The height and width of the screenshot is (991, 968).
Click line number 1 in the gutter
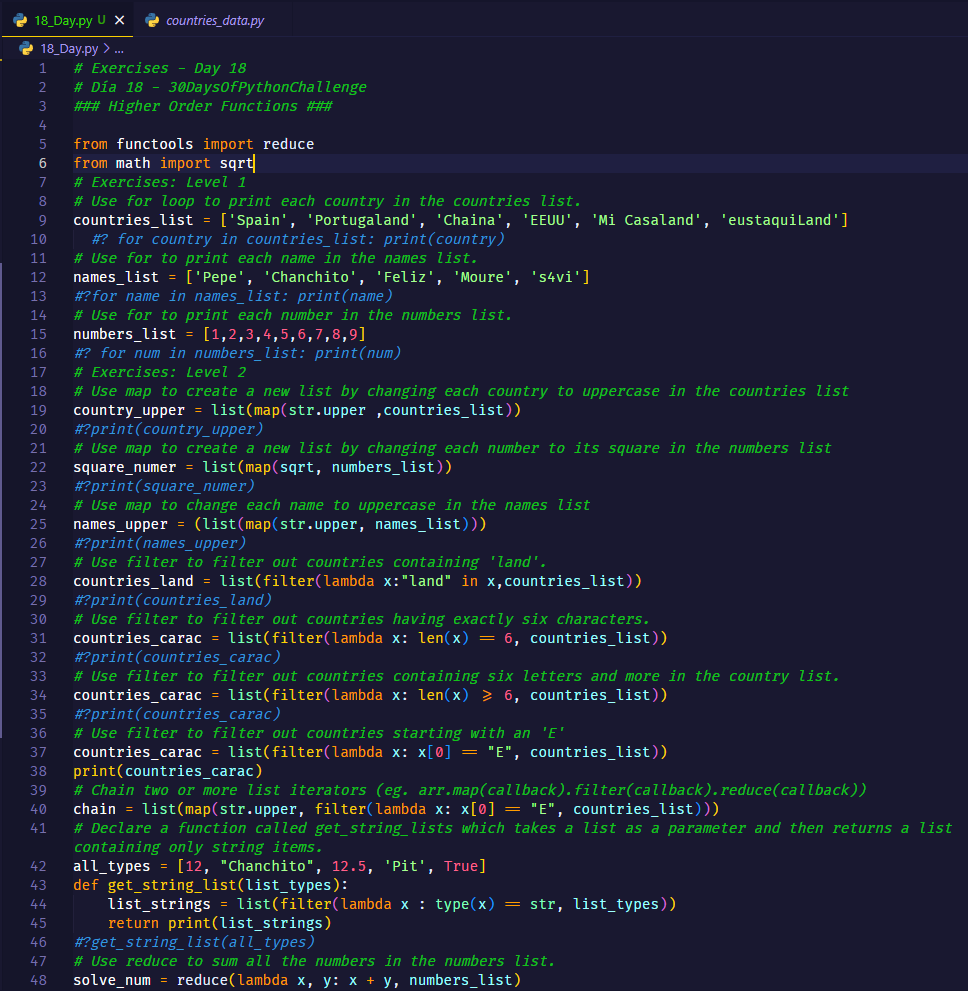coord(42,68)
